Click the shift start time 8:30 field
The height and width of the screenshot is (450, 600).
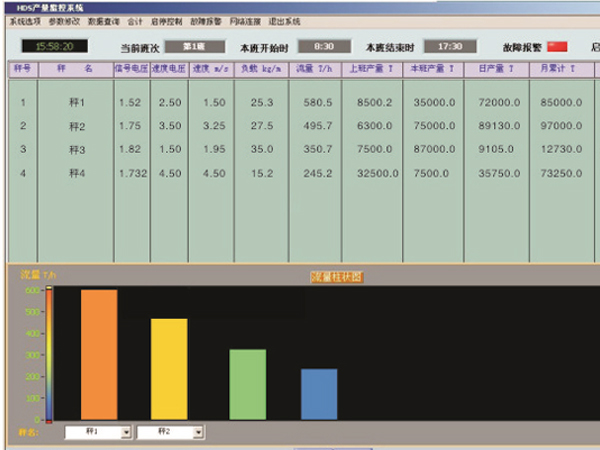pos(324,46)
